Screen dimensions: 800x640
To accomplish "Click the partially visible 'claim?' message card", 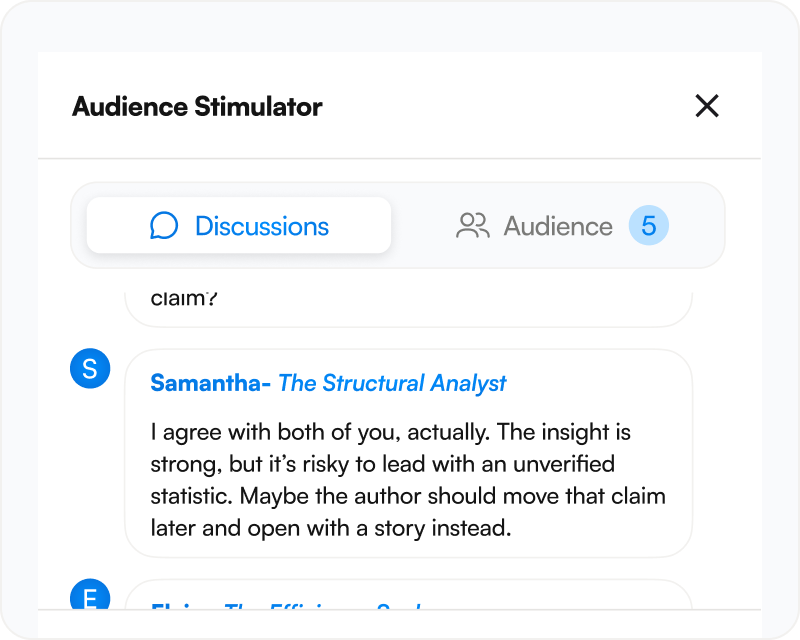I will point(408,295).
